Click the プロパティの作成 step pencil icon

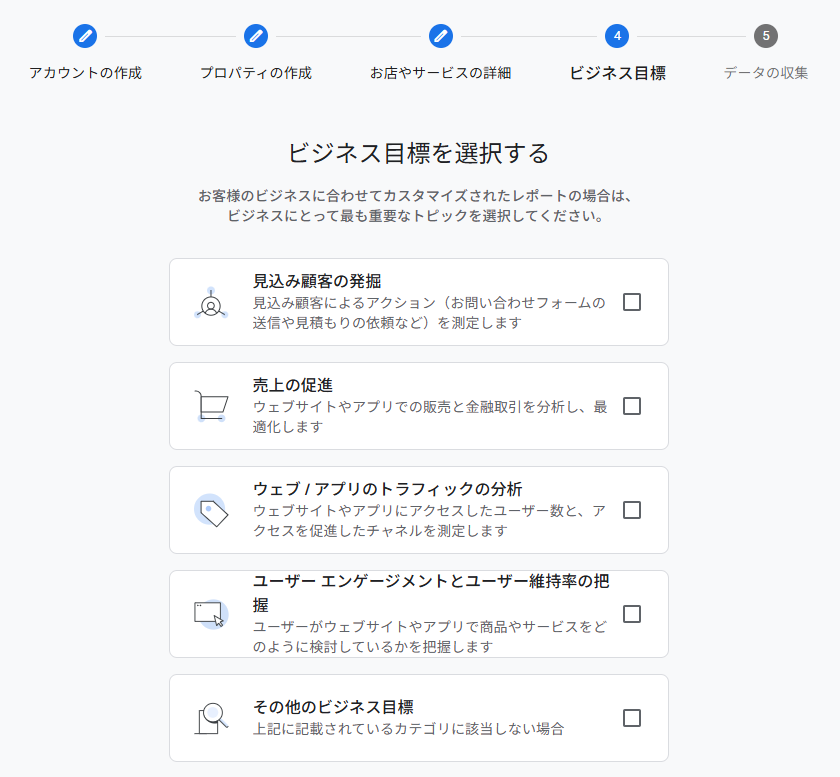click(x=256, y=36)
